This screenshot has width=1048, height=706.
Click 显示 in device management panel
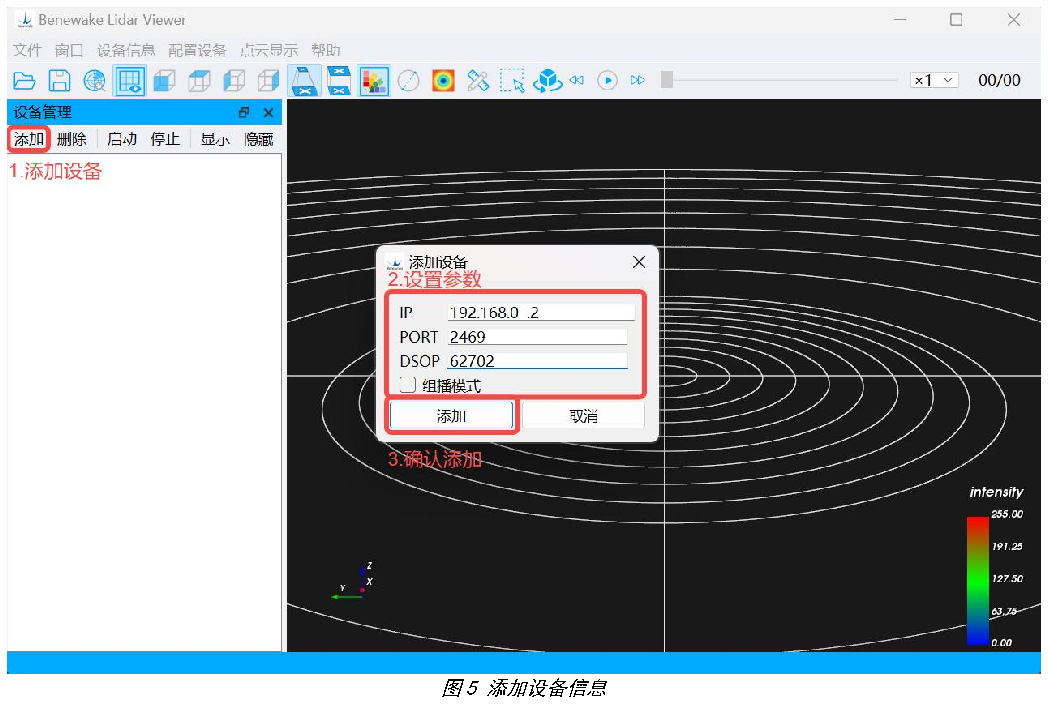215,139
